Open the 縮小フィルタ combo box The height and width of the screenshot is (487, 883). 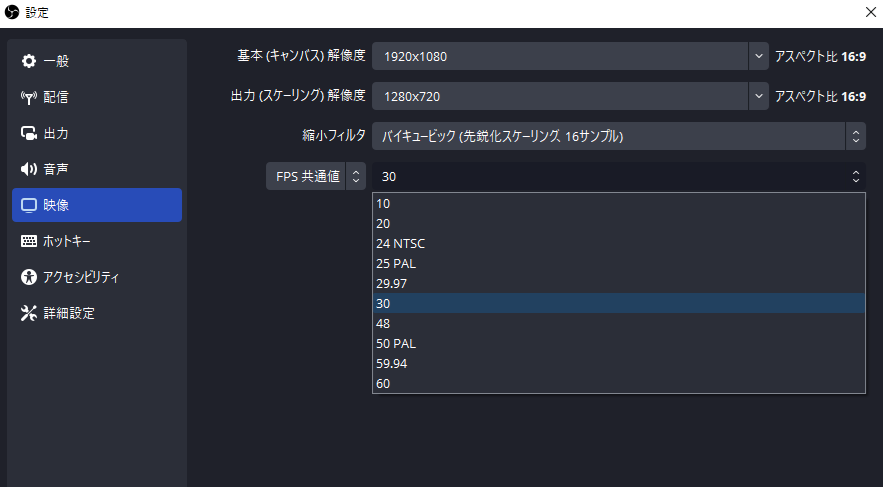tap(618, 136)
